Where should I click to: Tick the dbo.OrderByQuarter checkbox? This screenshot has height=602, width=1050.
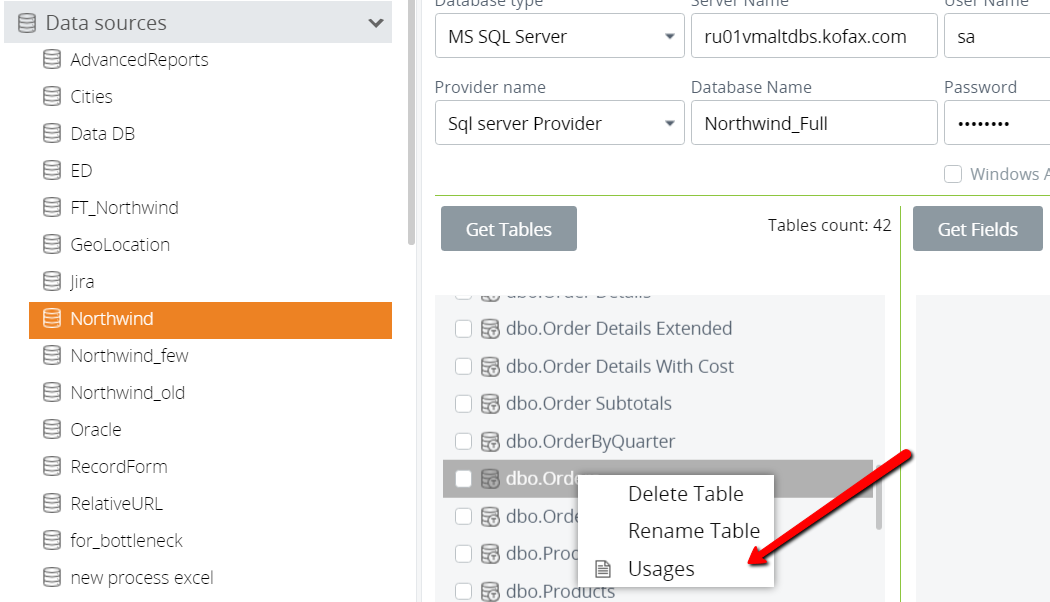pos(463,441)
